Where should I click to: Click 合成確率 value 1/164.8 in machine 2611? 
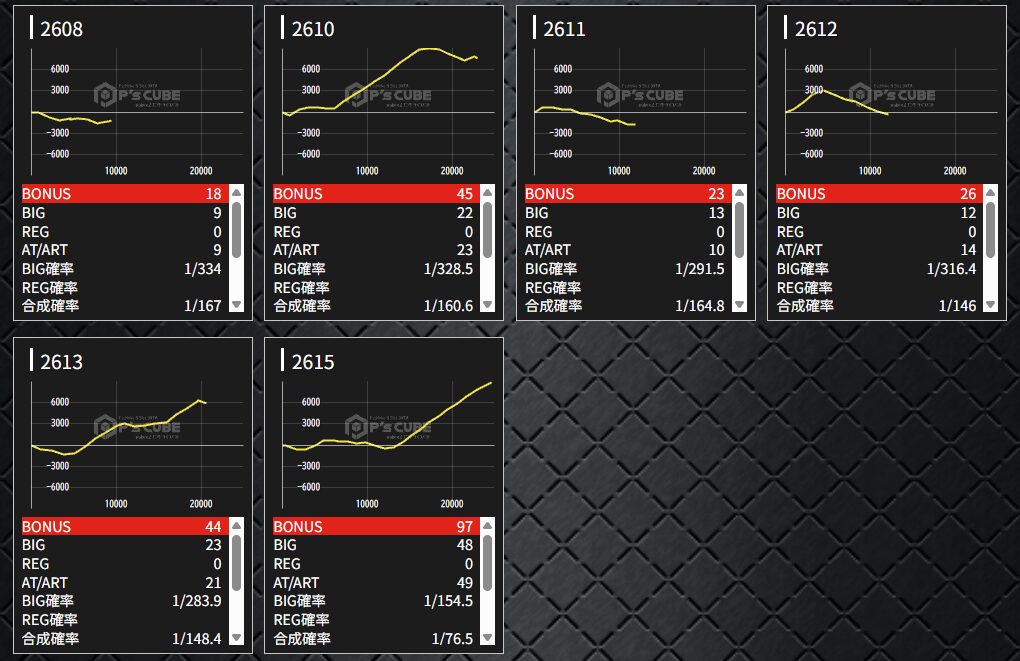700,306
